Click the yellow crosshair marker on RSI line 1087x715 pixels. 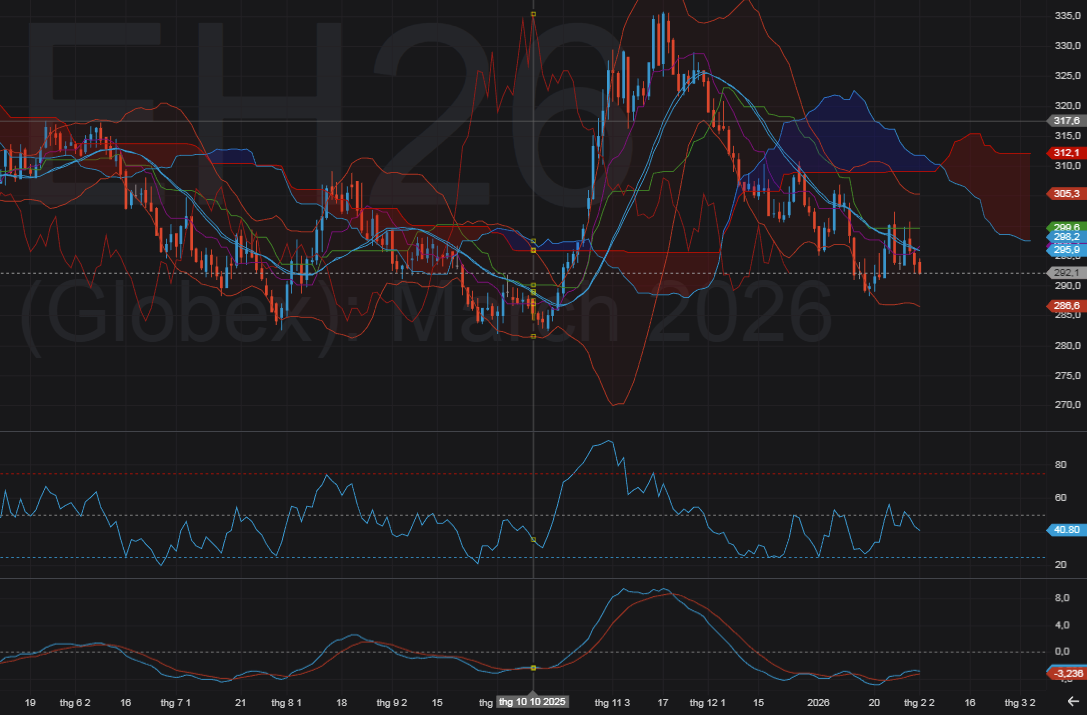[533, 540]
